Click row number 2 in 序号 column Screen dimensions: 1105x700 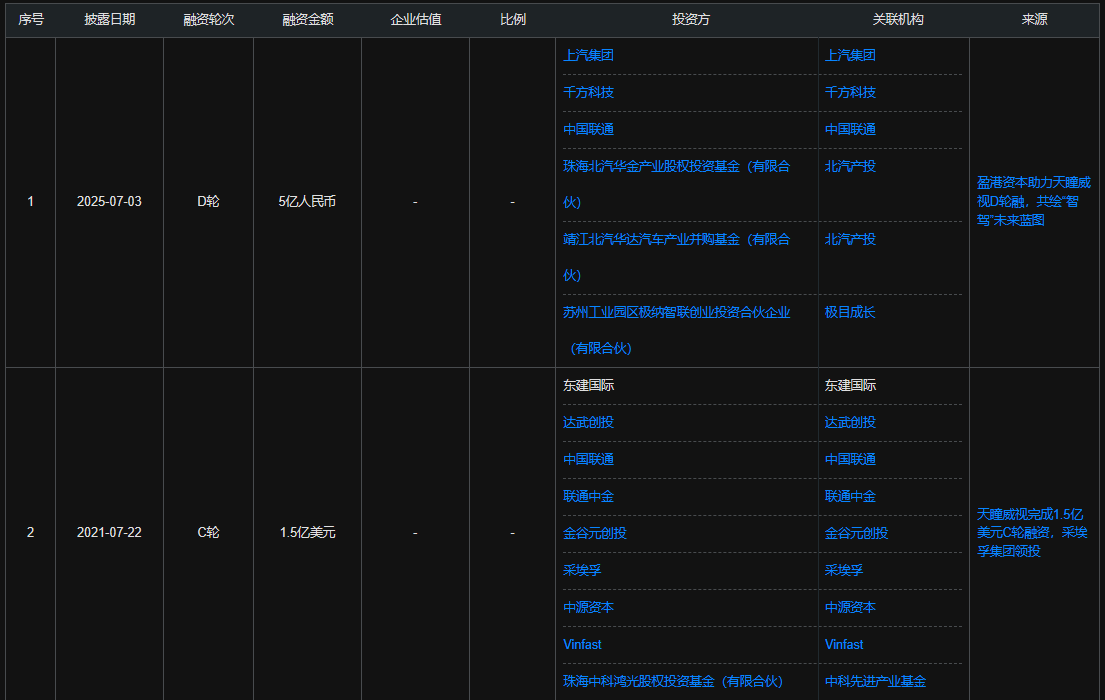(x=30, y=532)
